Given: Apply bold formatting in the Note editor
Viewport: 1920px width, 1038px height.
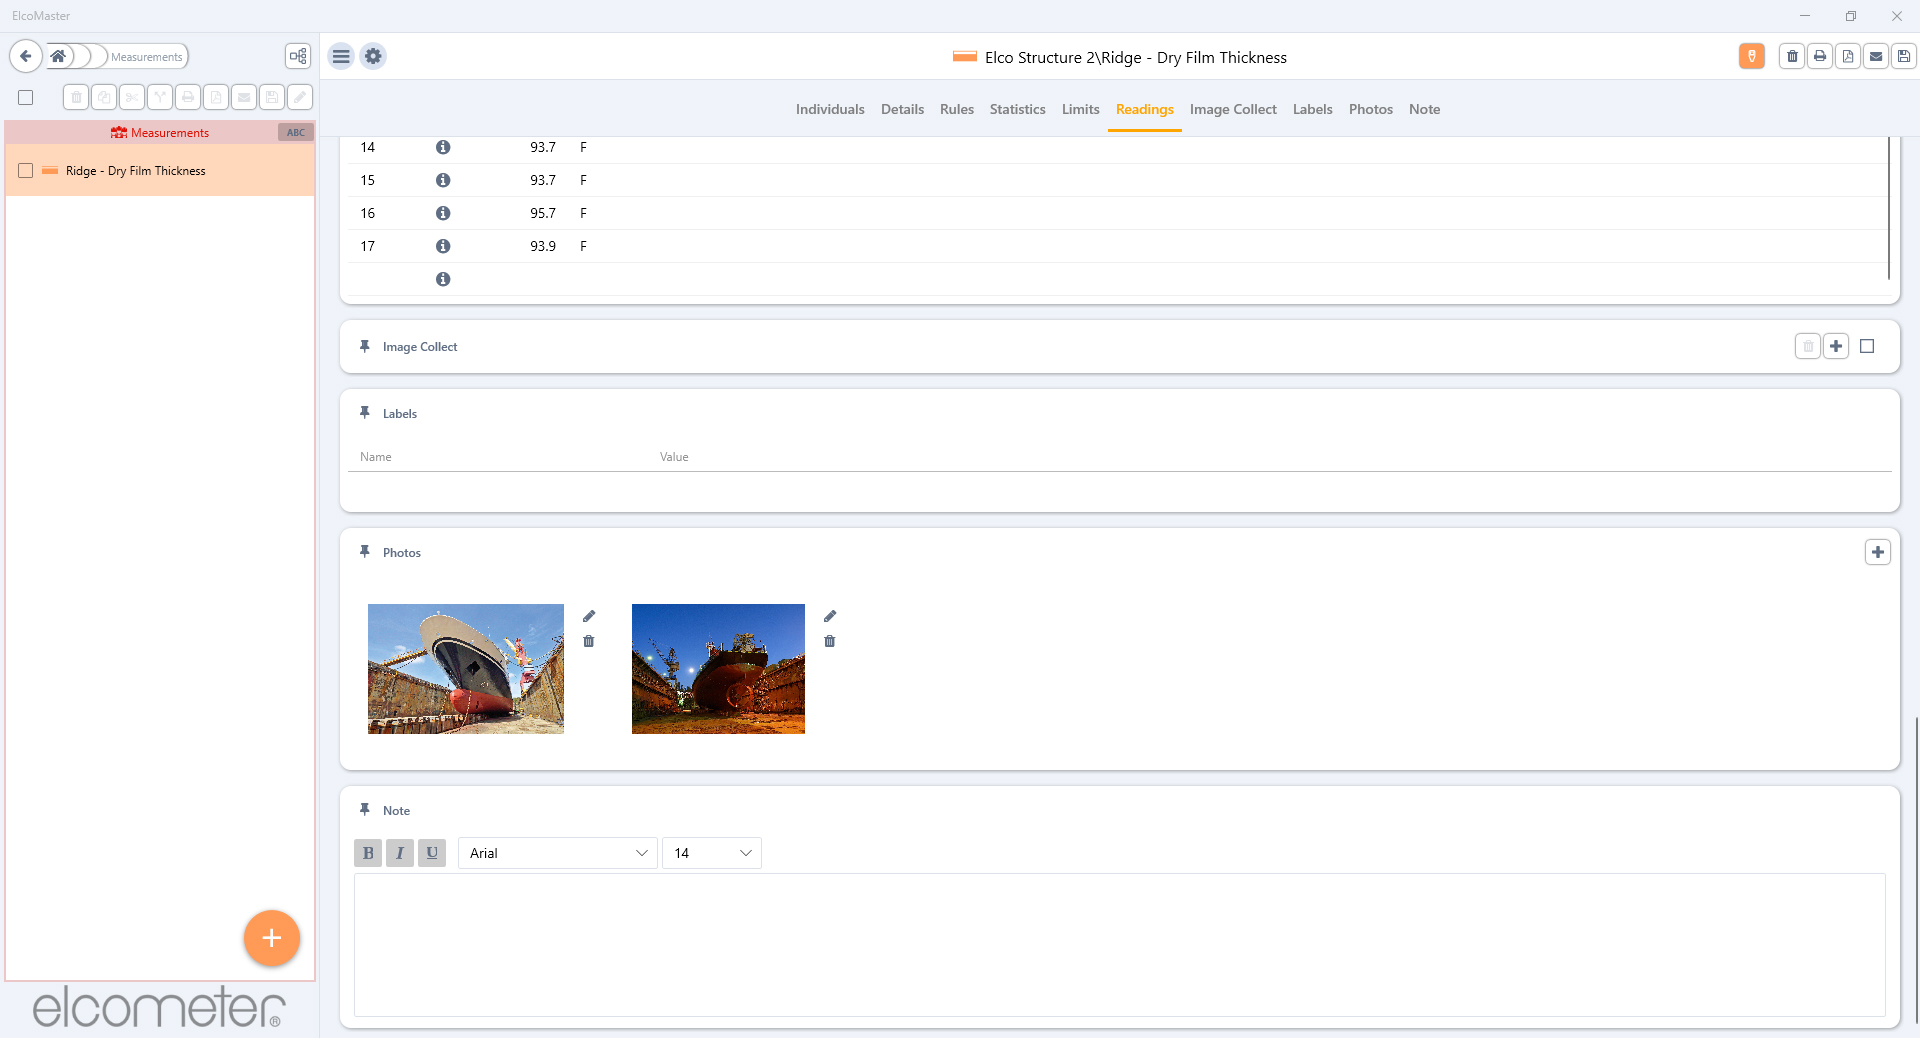Looking at the screenshot, I should pos(367,853).
